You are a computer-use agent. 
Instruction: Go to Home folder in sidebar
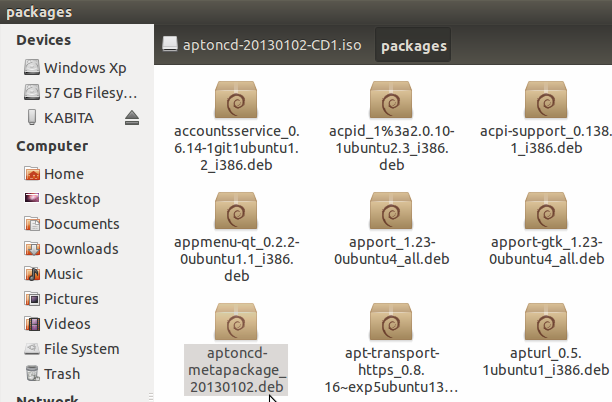(x=64, y=174)
